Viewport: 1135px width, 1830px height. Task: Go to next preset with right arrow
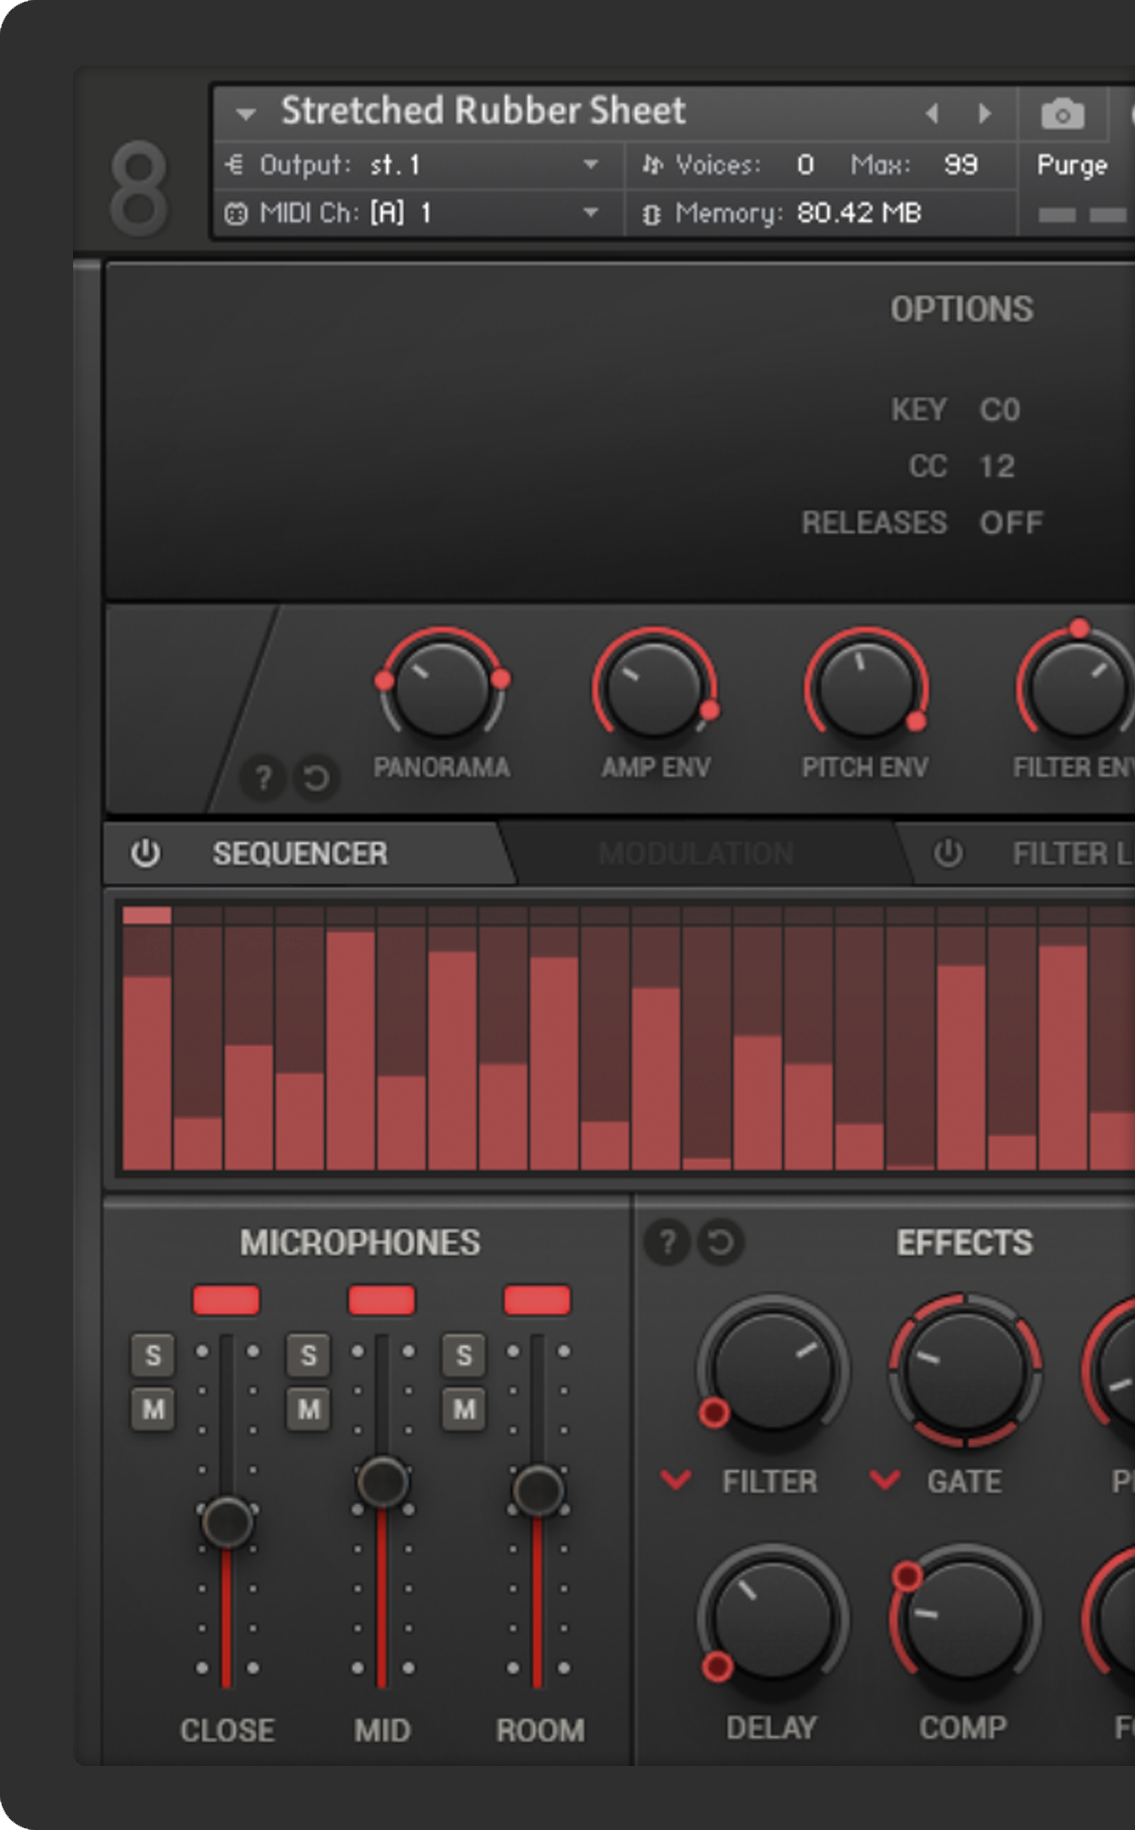[985, 113]
